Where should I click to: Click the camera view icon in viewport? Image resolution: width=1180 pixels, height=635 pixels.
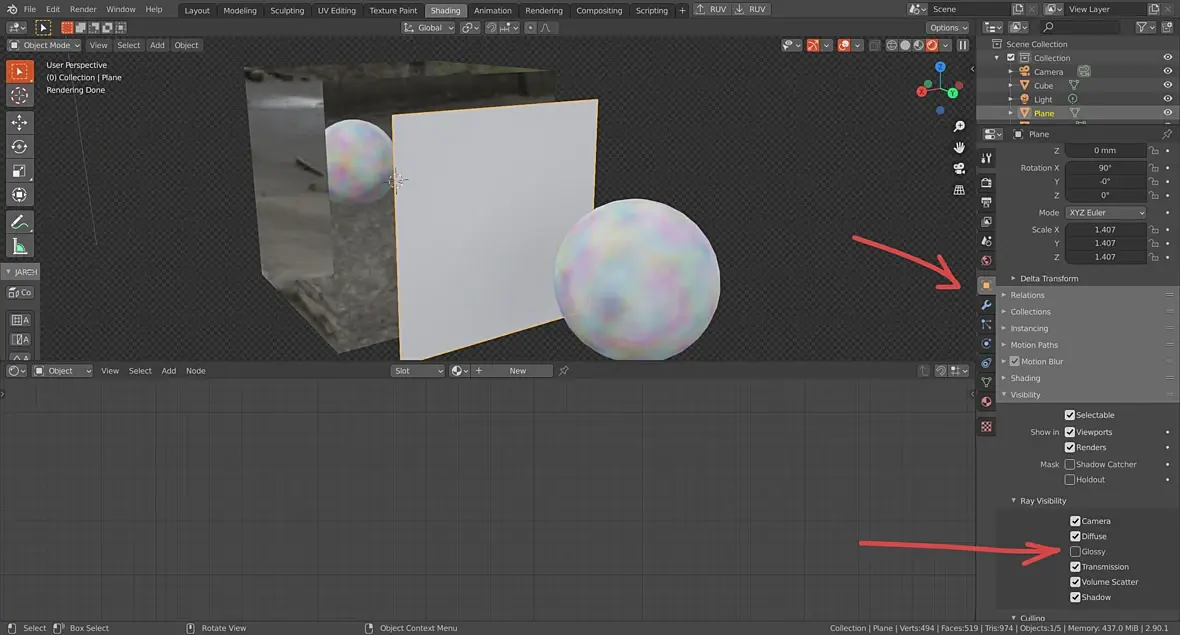[x=959, y=168]
